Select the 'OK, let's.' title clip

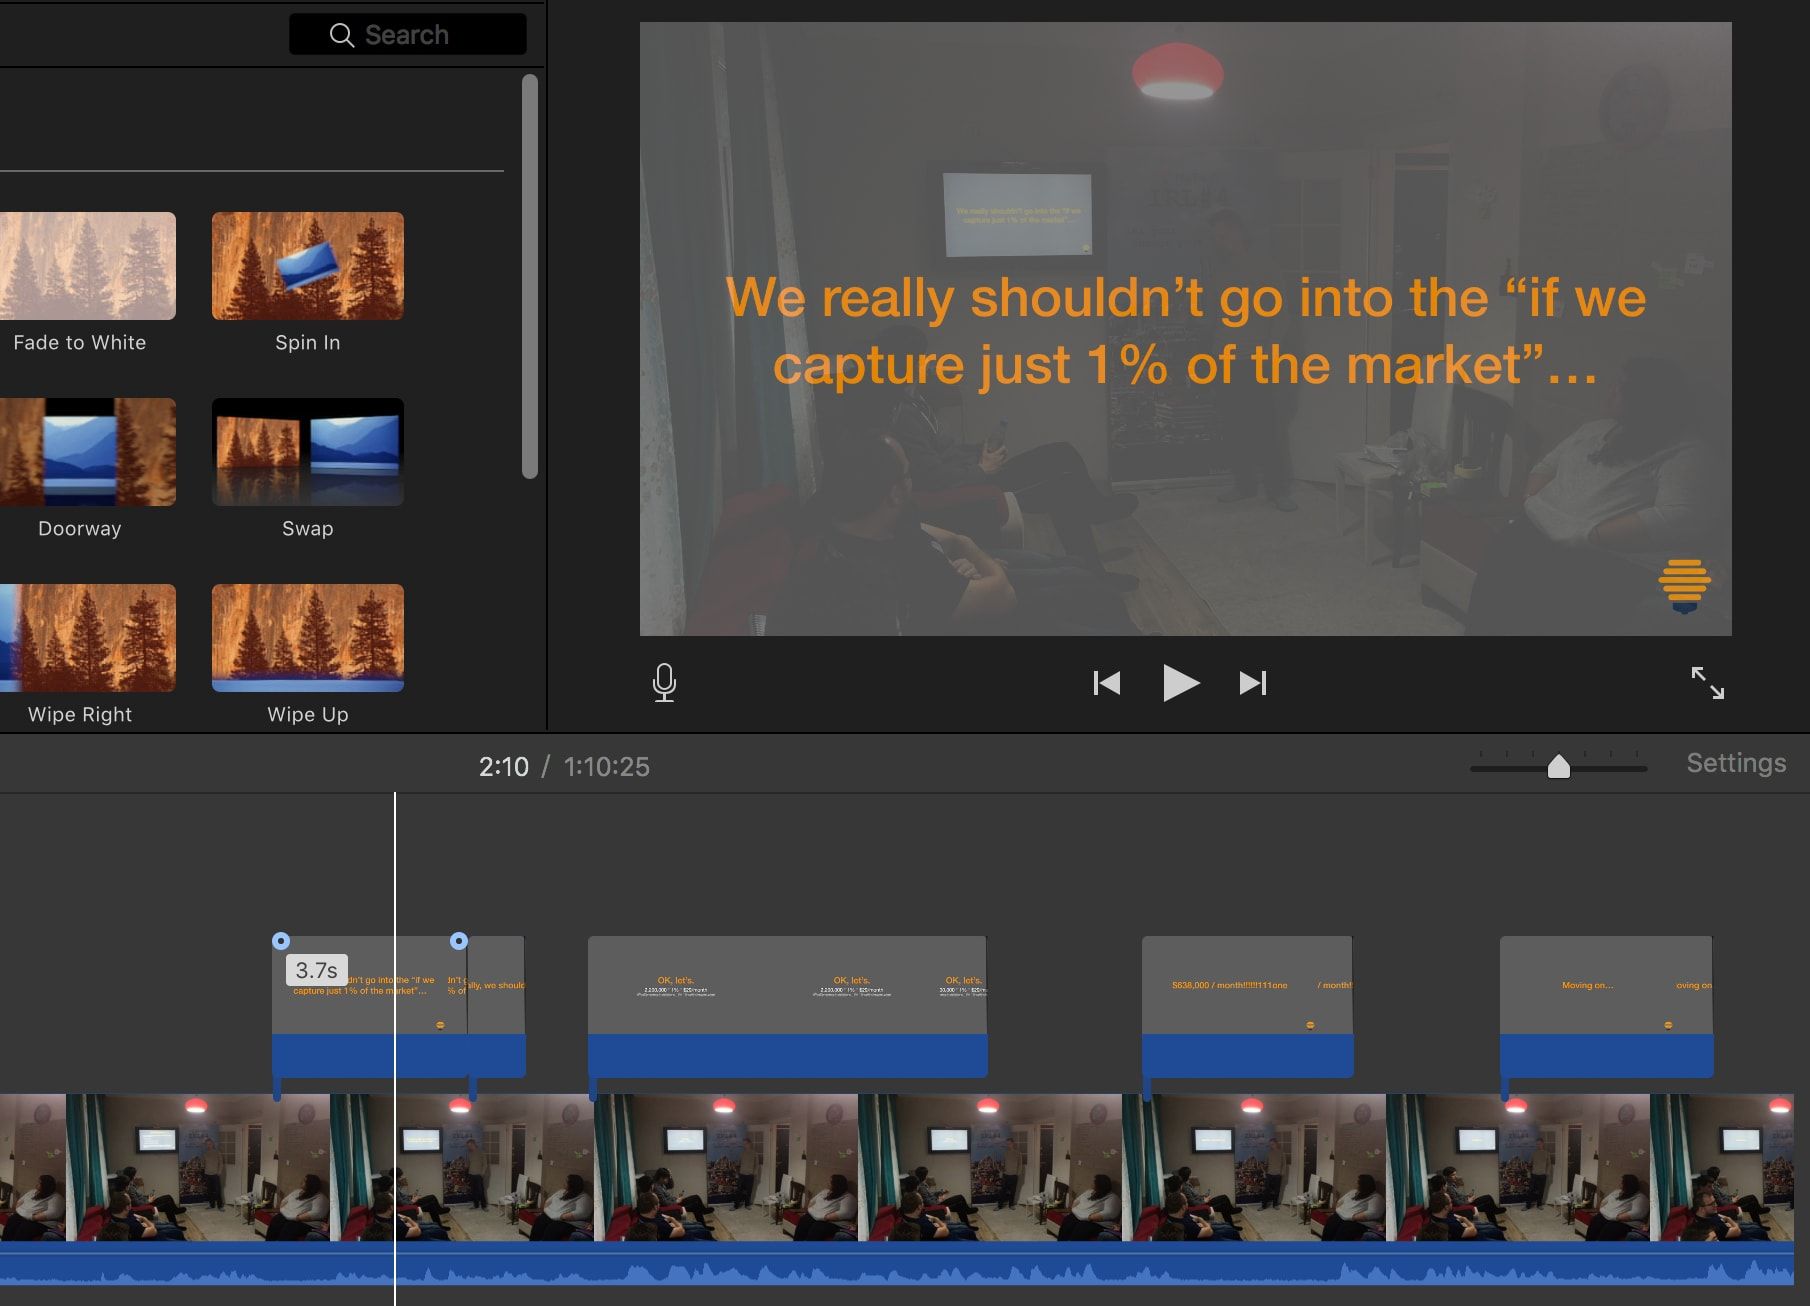click(788, 1006)
